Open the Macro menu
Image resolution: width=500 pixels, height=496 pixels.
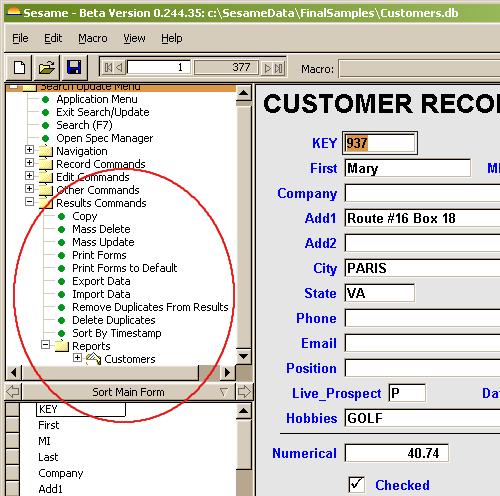(x=93, y=38)
